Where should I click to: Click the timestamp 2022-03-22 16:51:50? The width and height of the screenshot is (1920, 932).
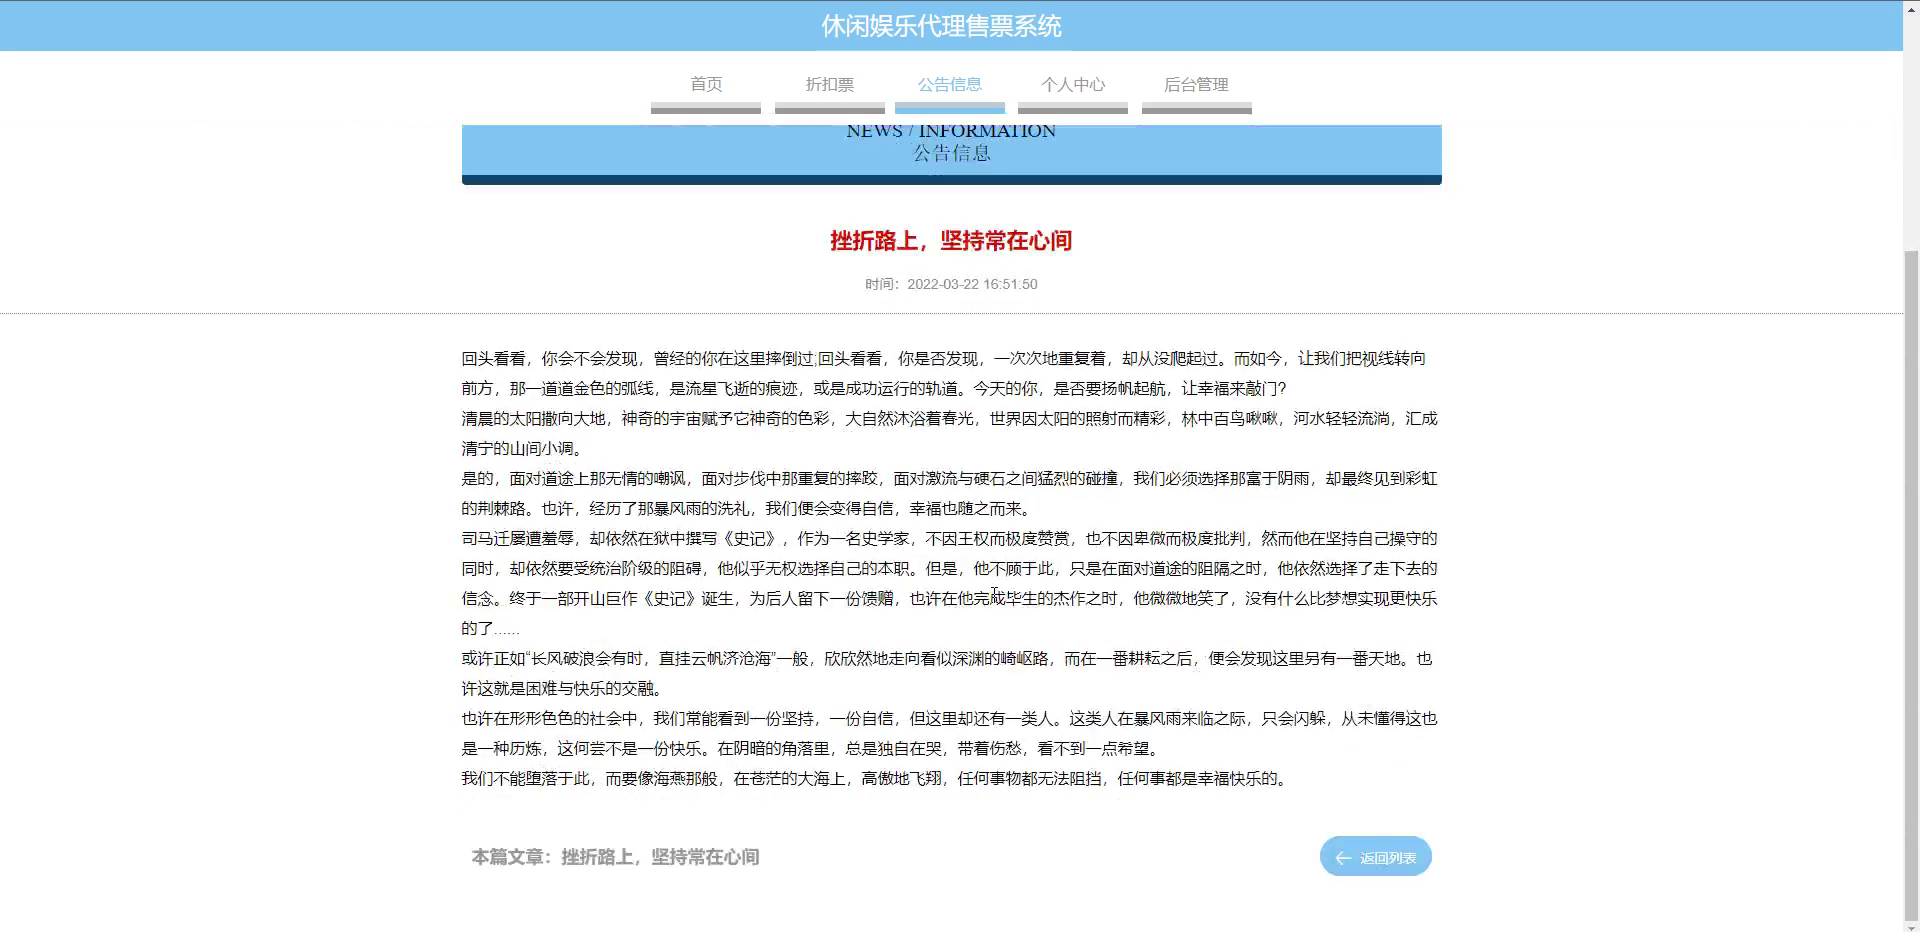pos(972,284)
